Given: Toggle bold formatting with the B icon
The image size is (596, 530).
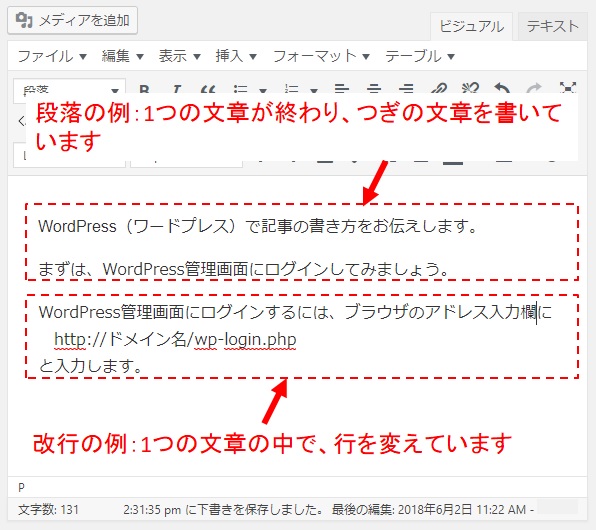Looking at the screenshot, I should point(144,89).
